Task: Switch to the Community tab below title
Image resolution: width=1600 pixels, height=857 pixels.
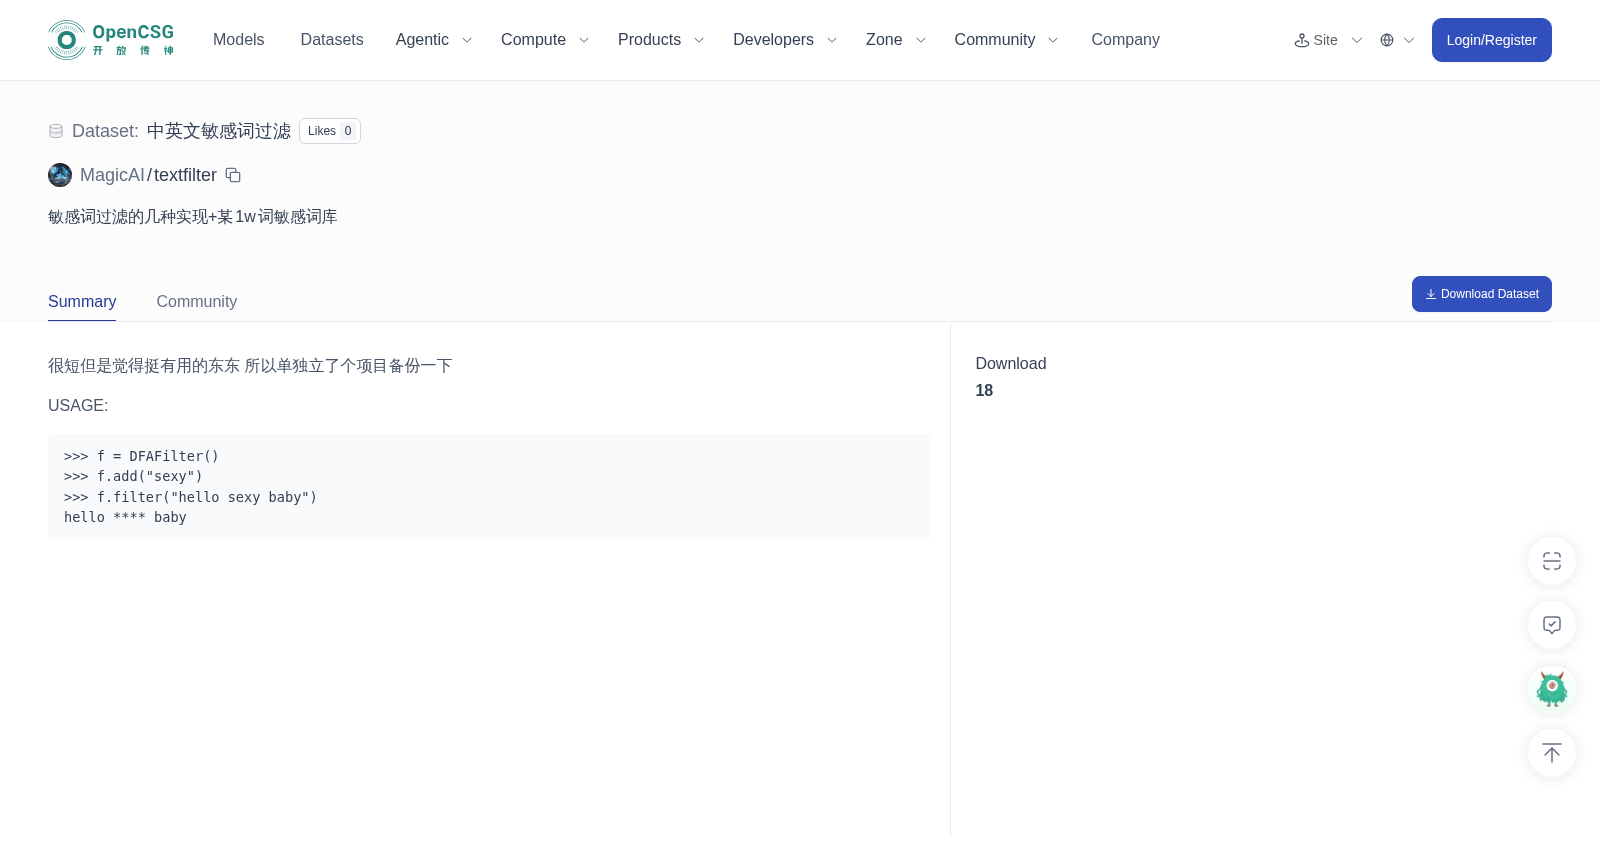Action: point(197,302)
